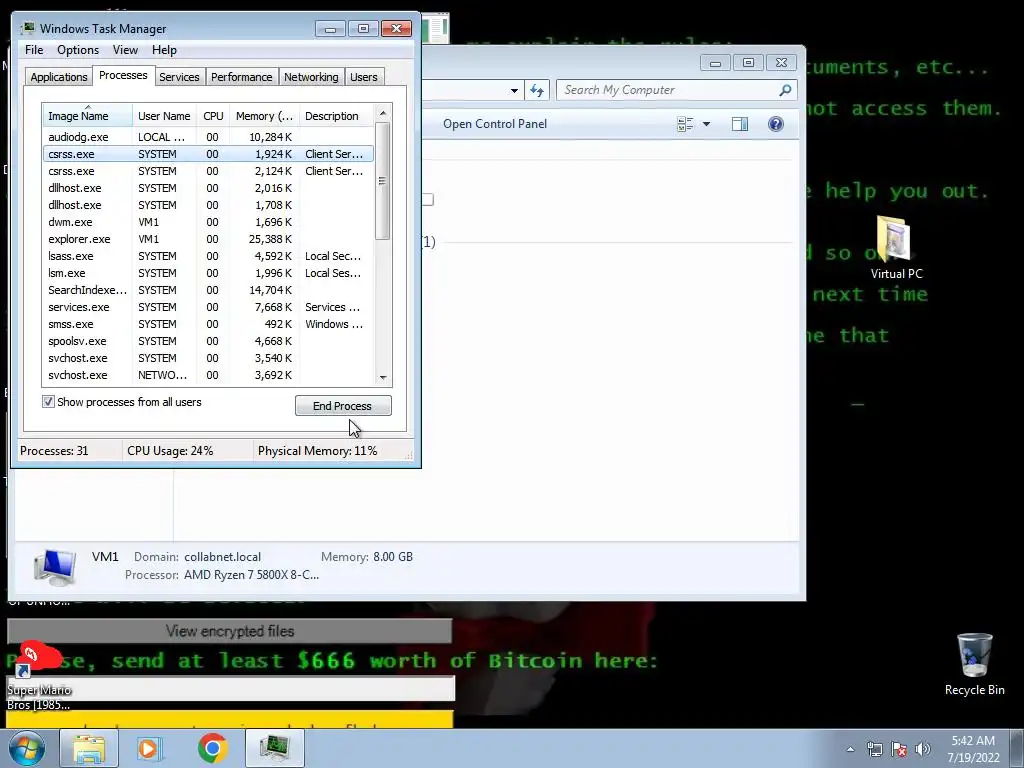This screenshot has width=1024, height=768.
Task: Click the change view icon in Explorer
Action: [x=685, y=124]
